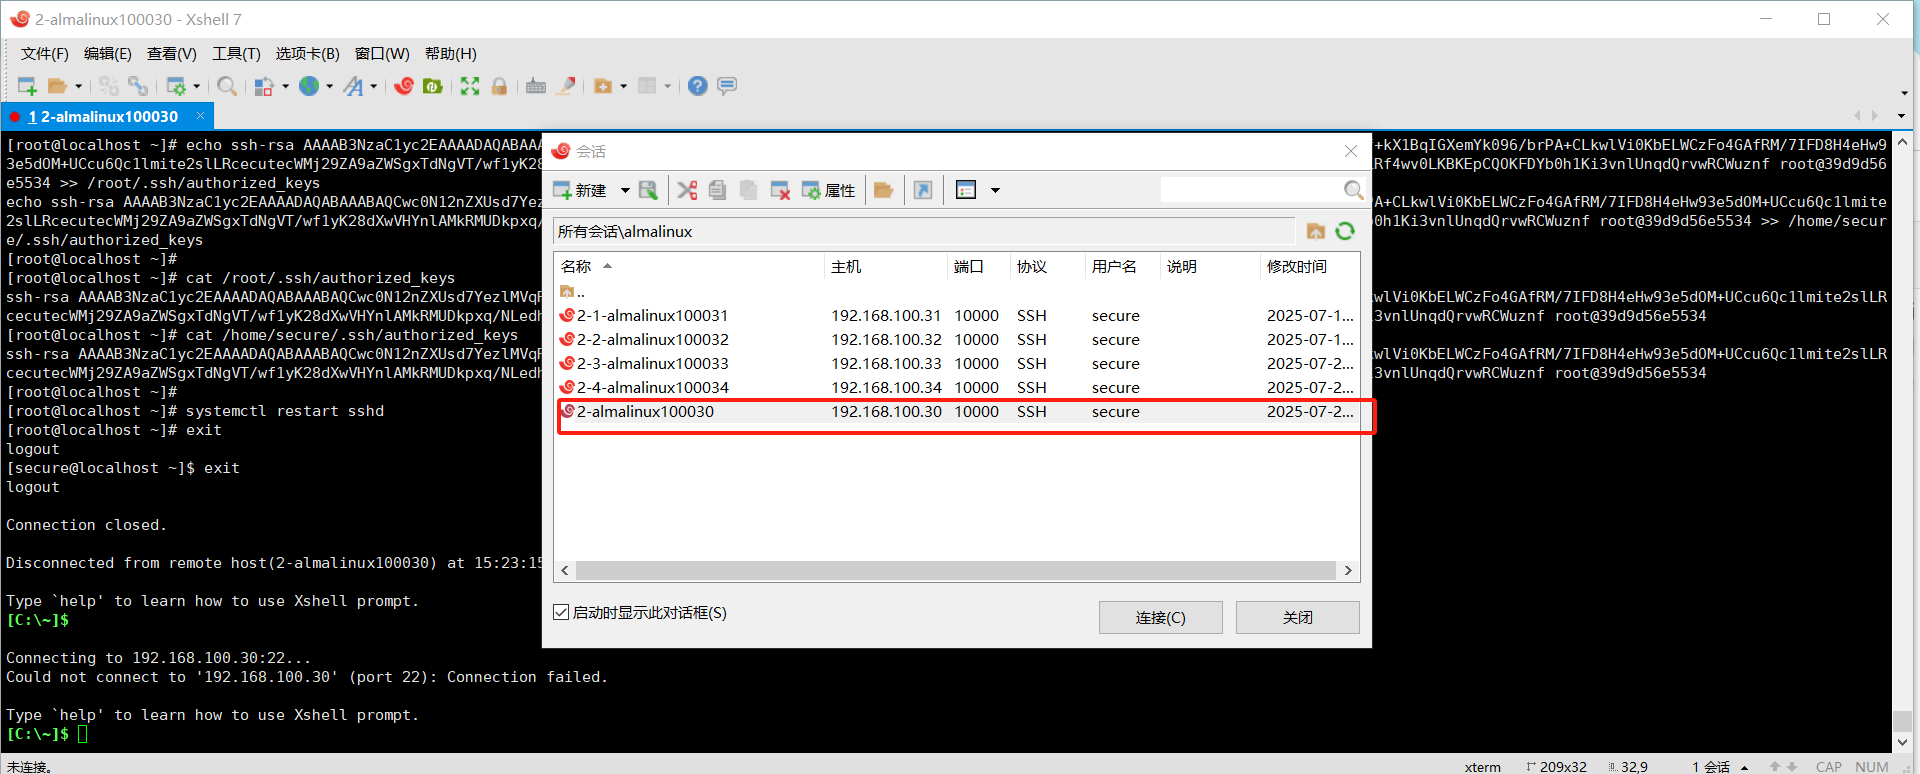
Task: Open the 查看(V) menu
Action: [172, 53]
